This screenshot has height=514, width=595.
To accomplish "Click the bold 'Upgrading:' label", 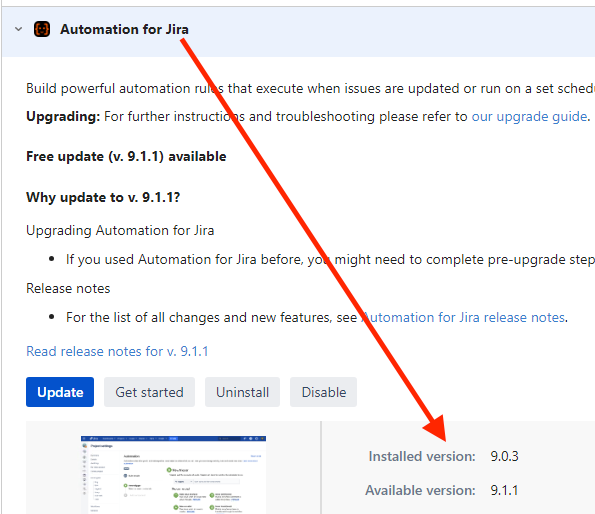I will [x=63, y=116].
